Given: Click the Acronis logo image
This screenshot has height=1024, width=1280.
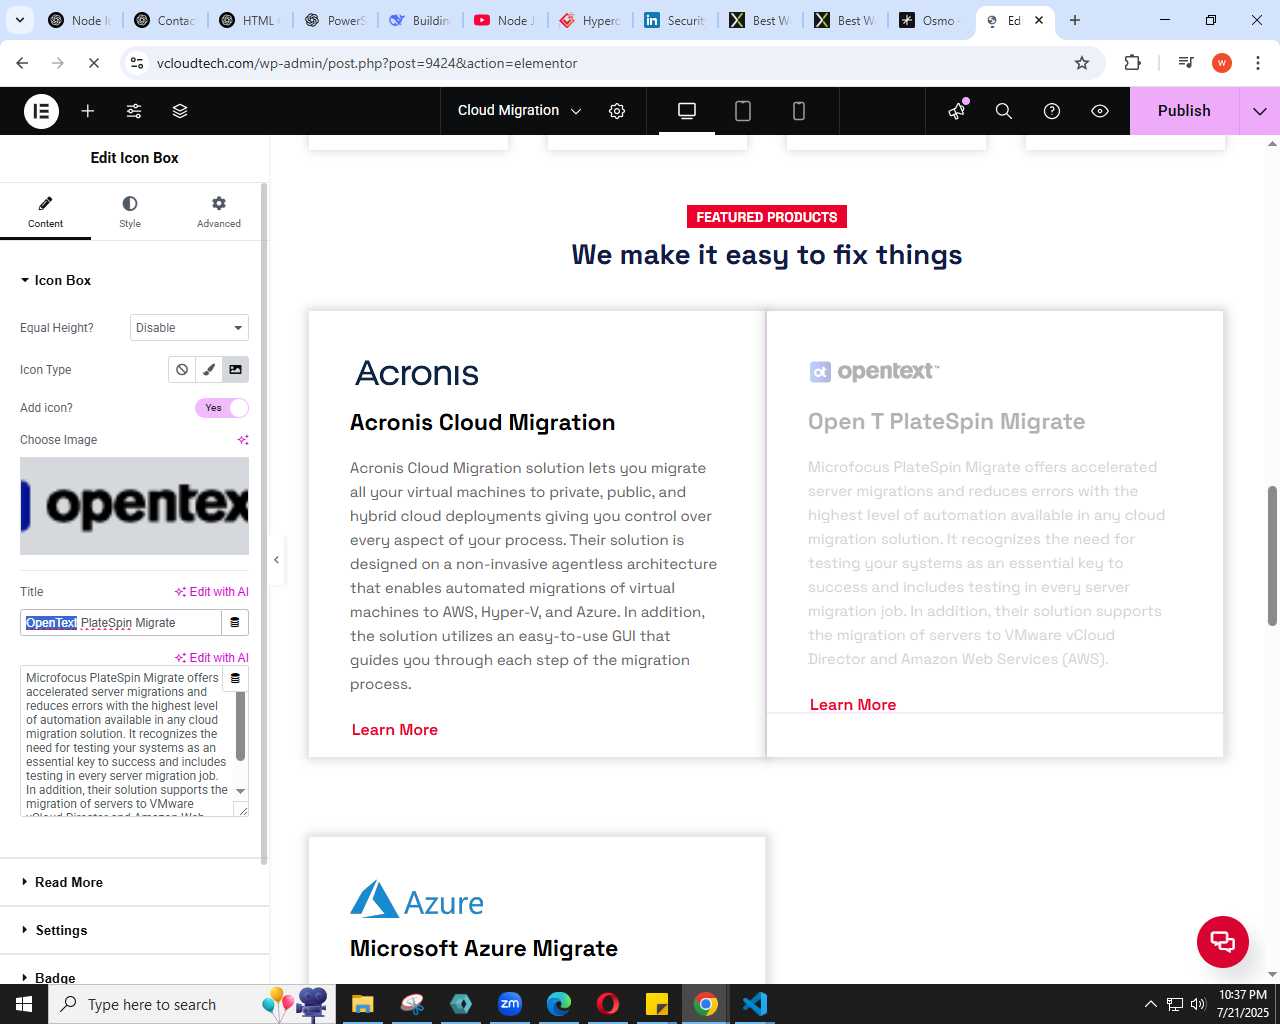Looking at the screenshot, I should [417, 373].
